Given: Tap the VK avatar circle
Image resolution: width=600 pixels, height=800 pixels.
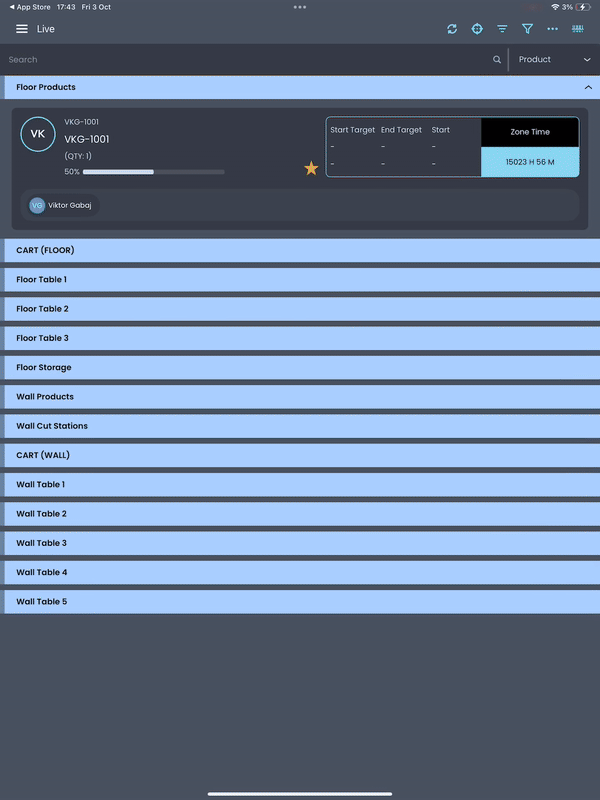Looking at the screenshot, I should click(x=38, y=134).
